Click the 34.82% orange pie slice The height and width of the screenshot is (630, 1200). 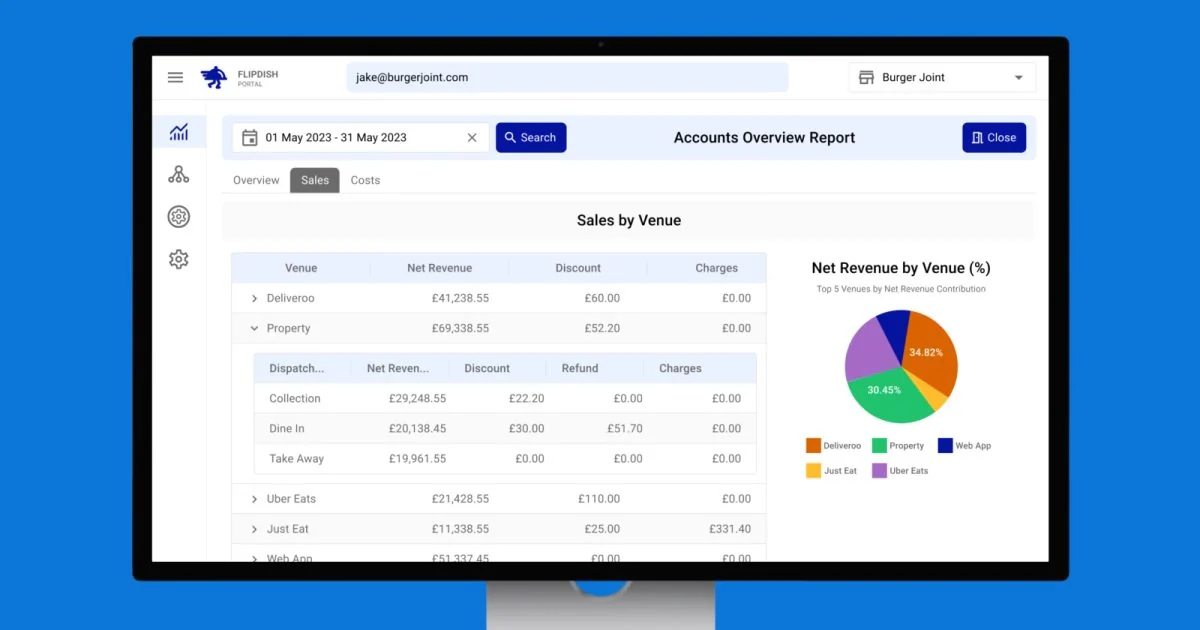coord(928,352)
